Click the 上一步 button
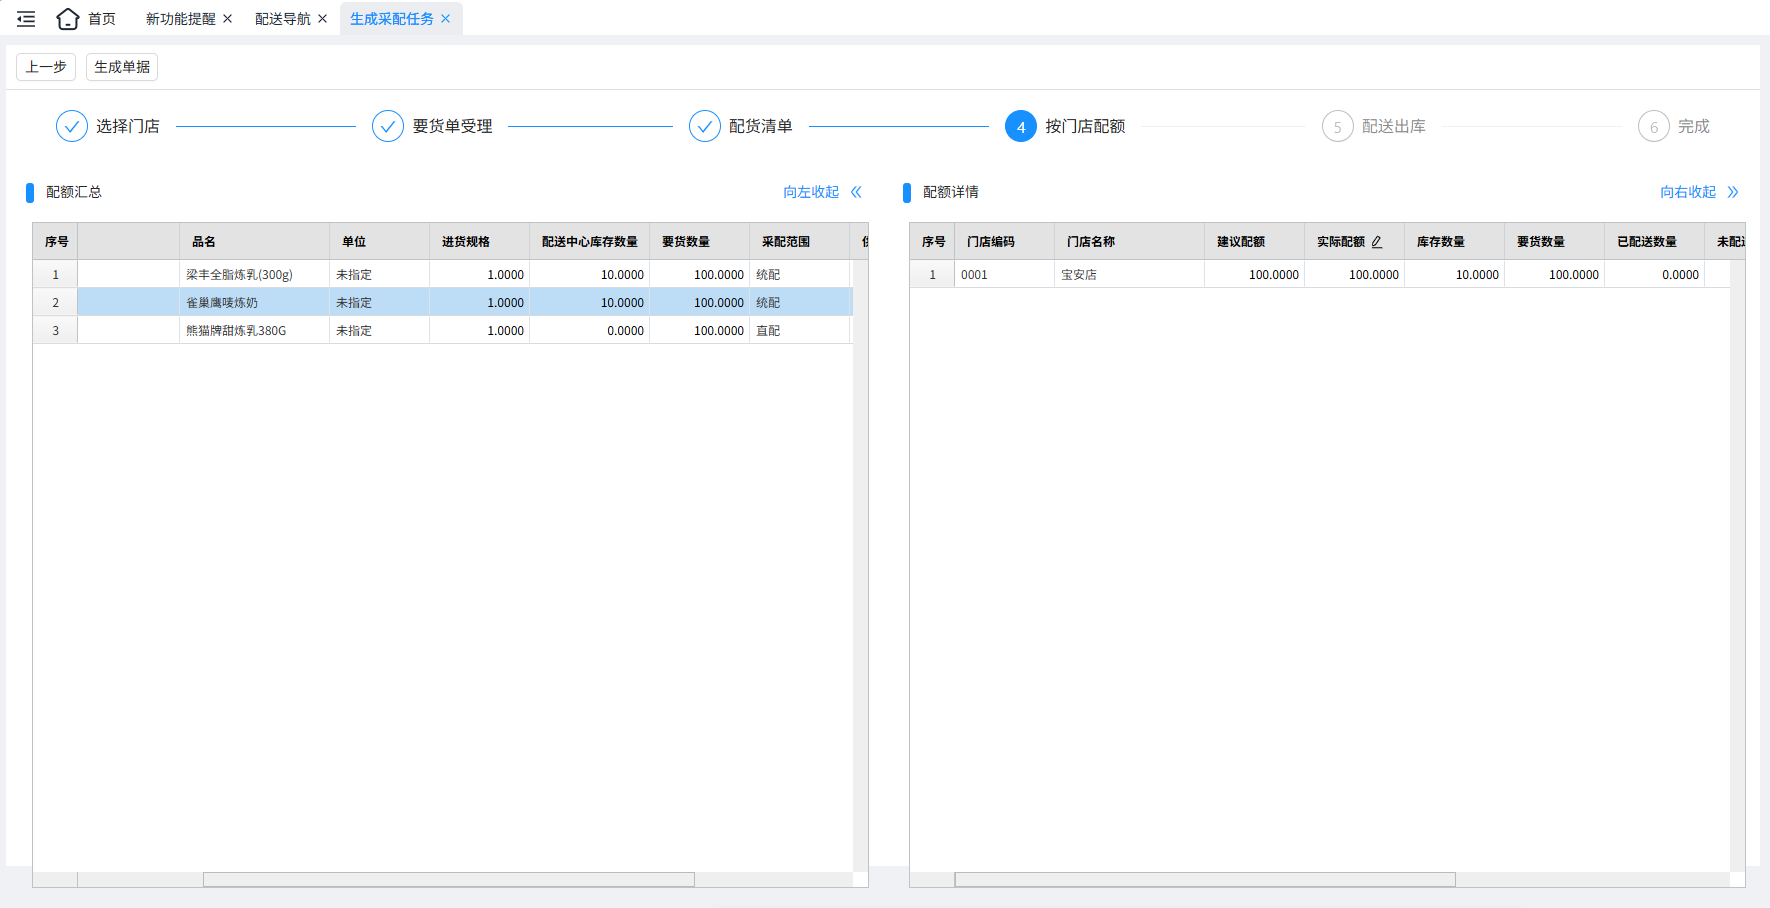 pyautogui.click(x=46, y=67)
